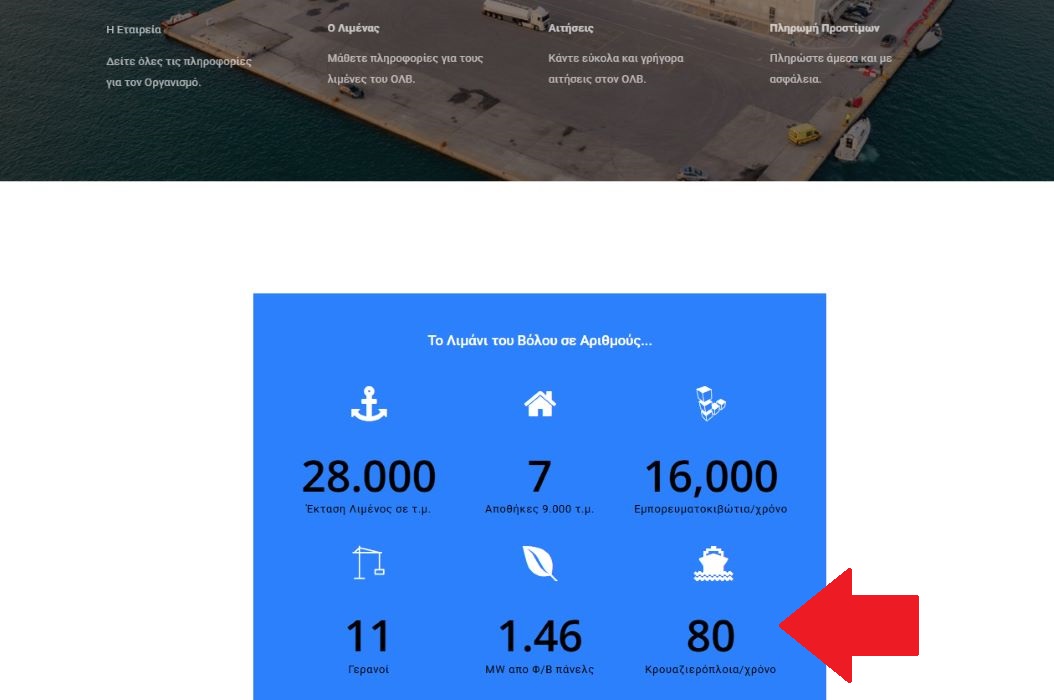Click the 80 cruise ships counter

(711, 636)
